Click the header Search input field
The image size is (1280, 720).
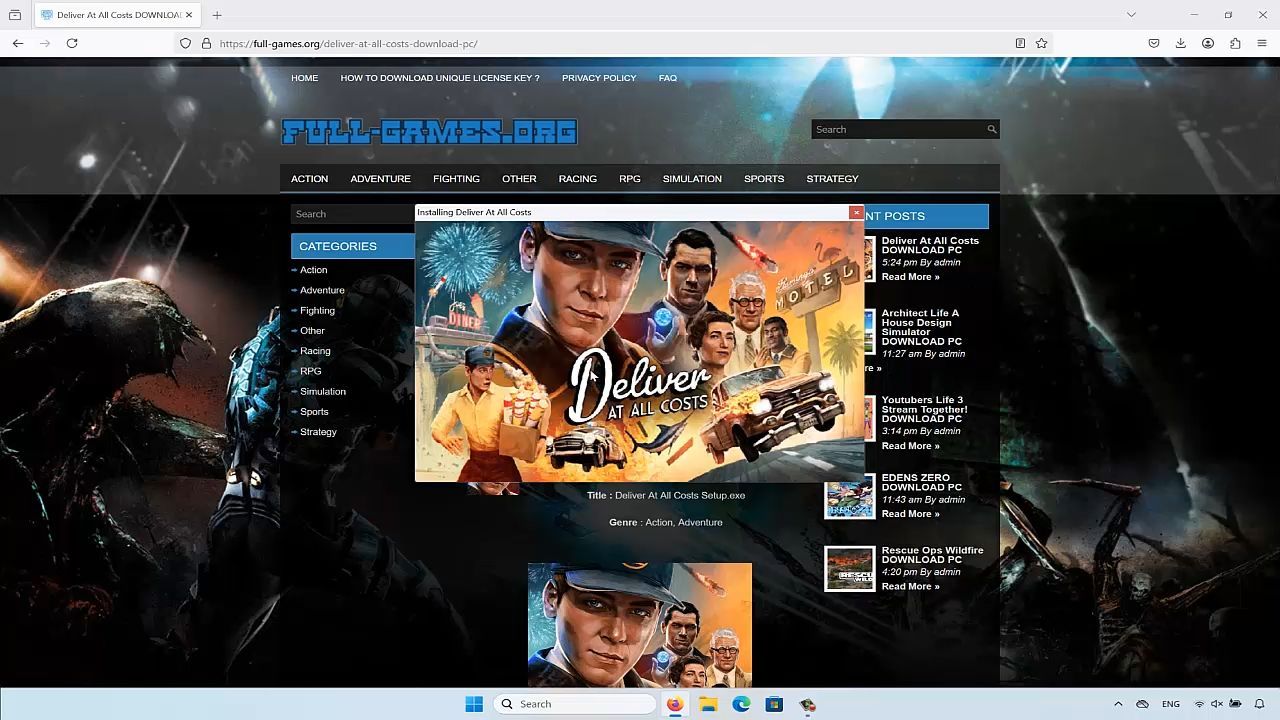898,129
